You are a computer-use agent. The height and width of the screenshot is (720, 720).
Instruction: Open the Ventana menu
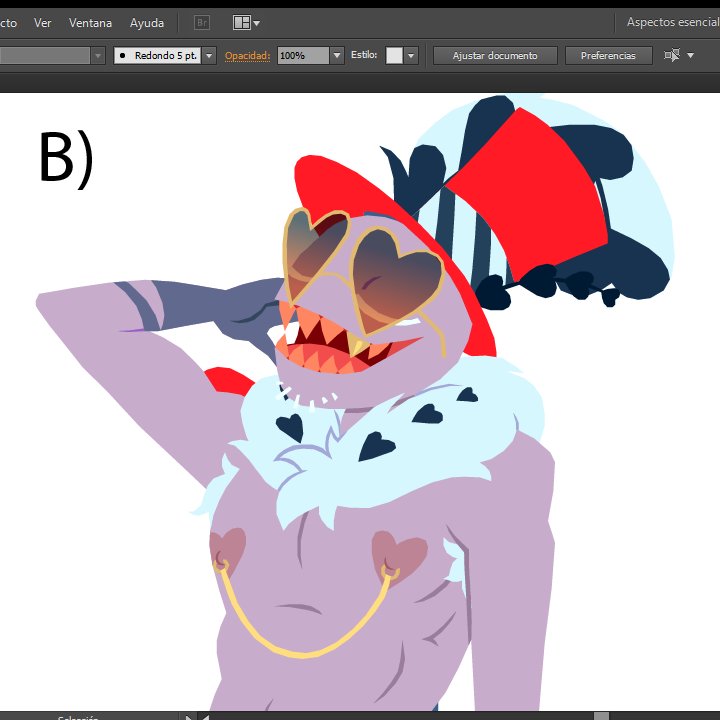[x=90, y=22]
